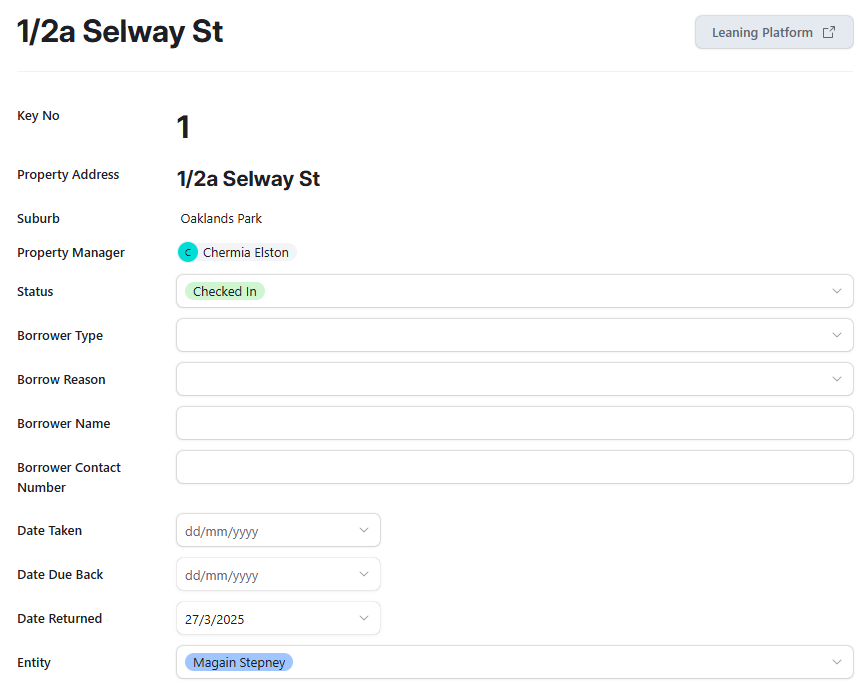Focus the Borrower Contact Number field
864x689 pixels.
514,467
